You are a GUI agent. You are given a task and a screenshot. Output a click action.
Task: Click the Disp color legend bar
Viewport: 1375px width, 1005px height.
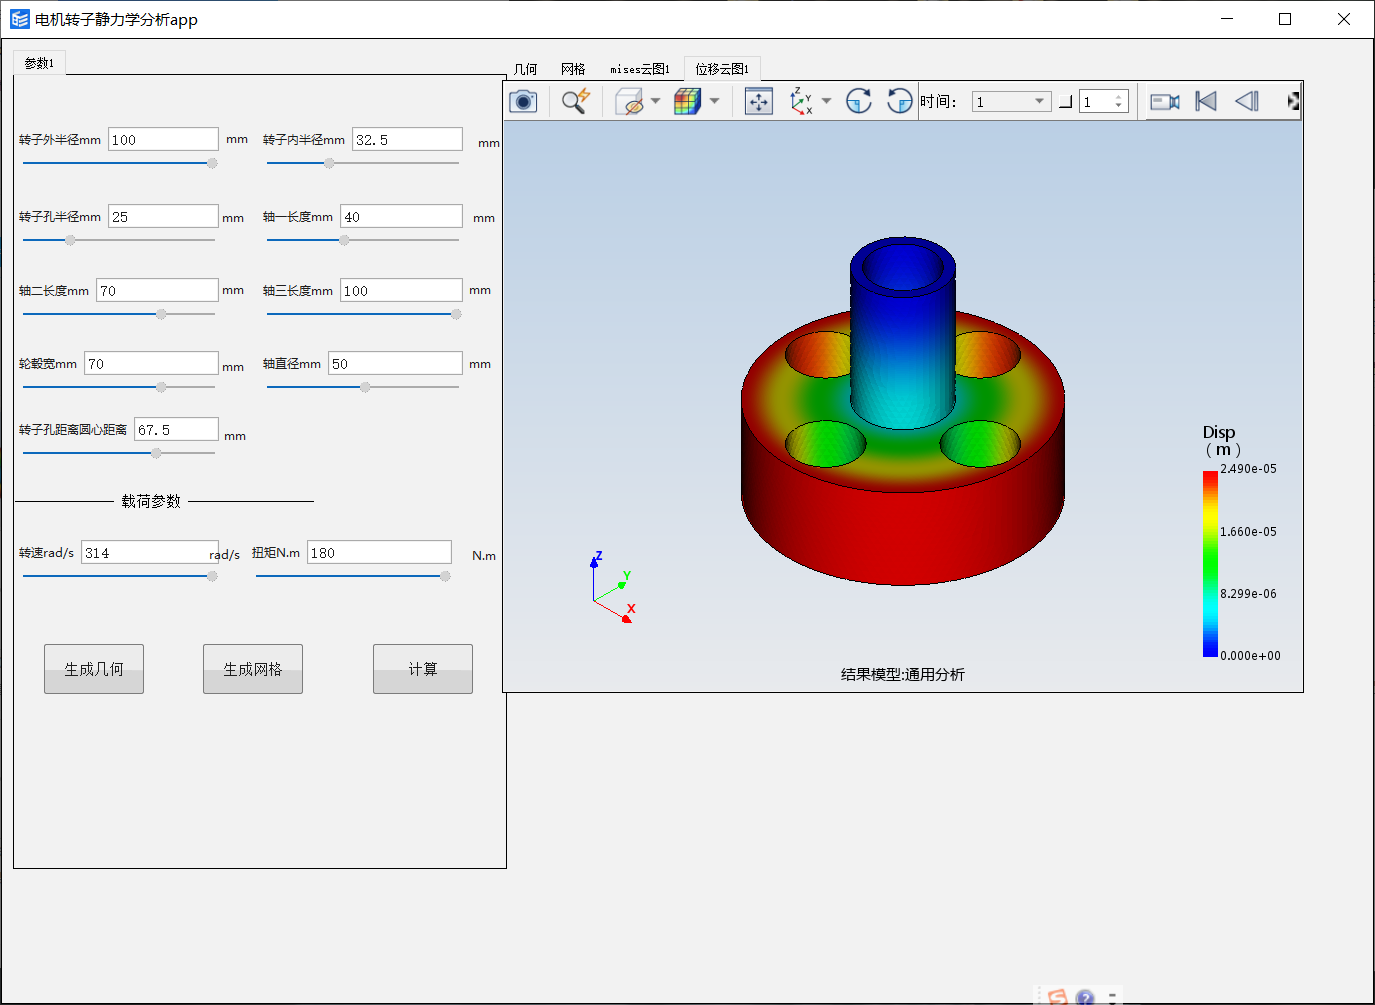(1210, 563)
